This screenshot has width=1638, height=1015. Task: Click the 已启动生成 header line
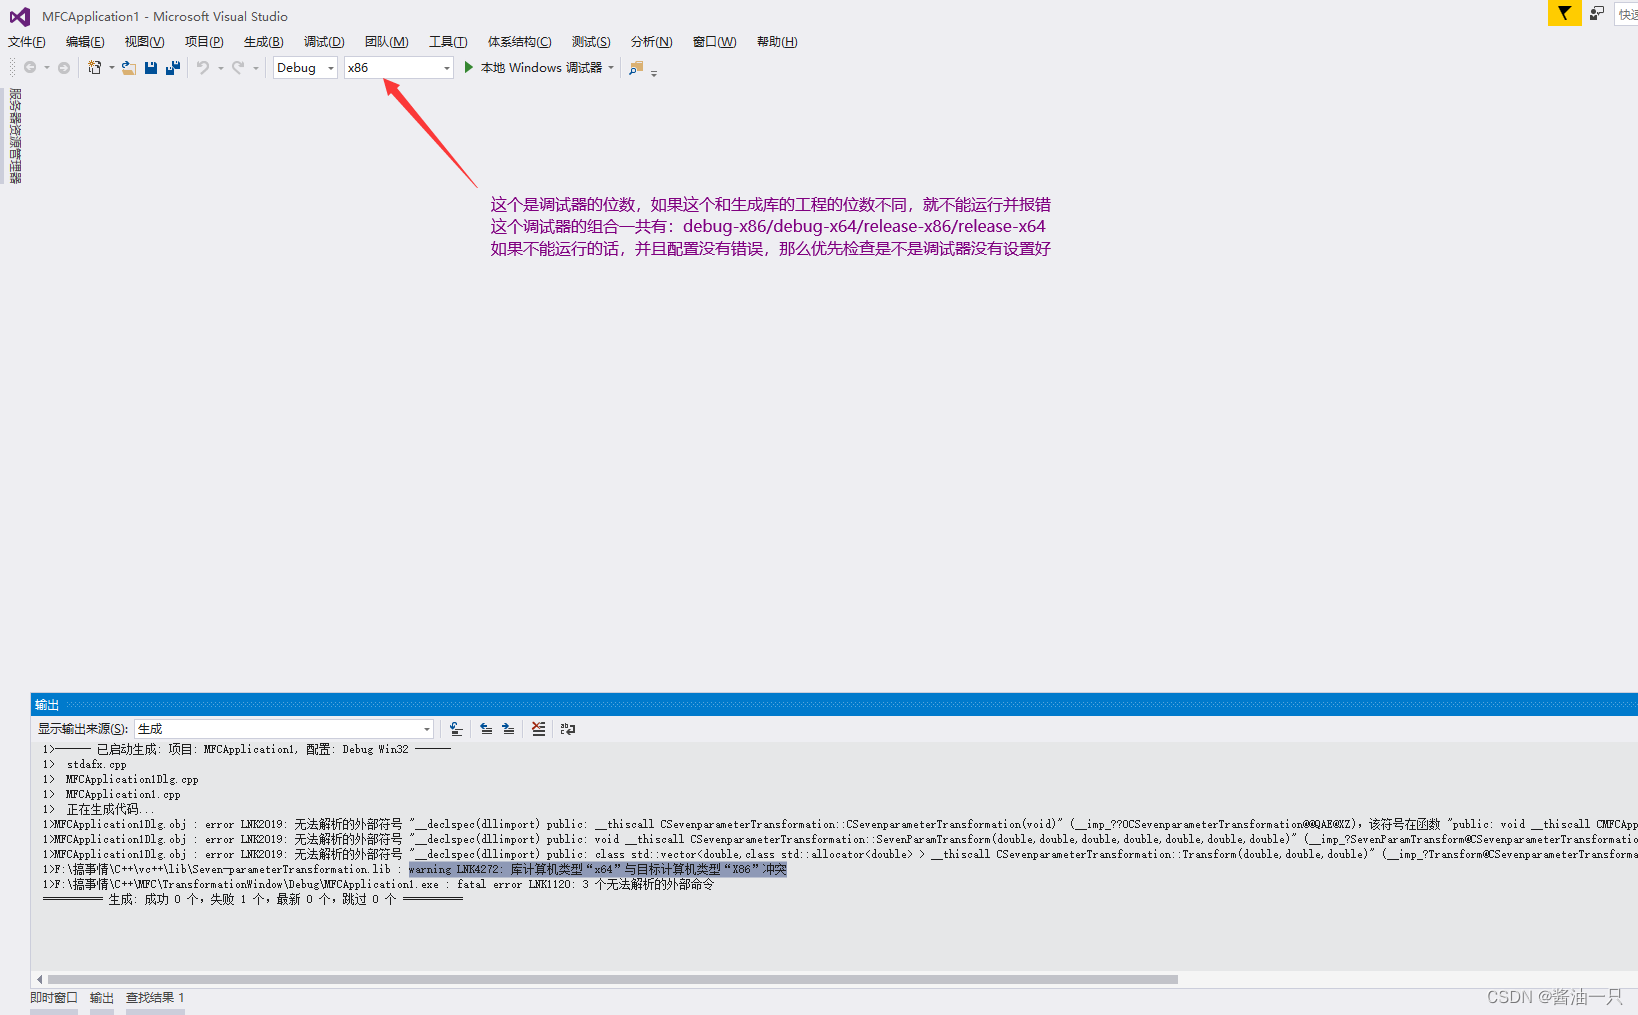(x=246, y=750)
